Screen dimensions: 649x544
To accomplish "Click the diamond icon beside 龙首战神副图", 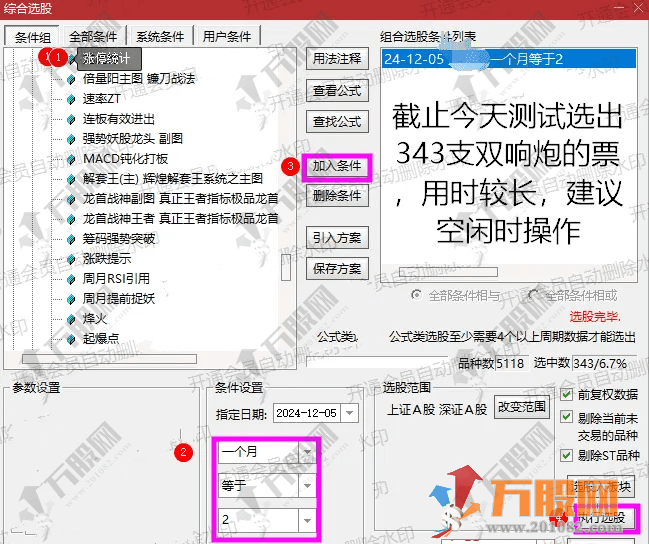I will [x=71, y=199].
